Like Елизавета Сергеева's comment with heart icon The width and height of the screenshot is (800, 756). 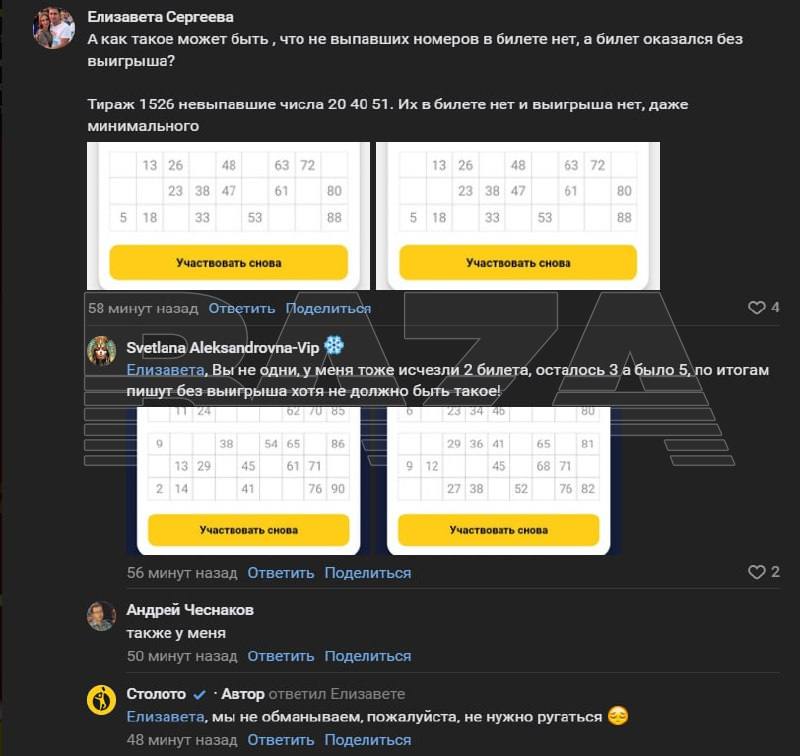pos(756,308)
